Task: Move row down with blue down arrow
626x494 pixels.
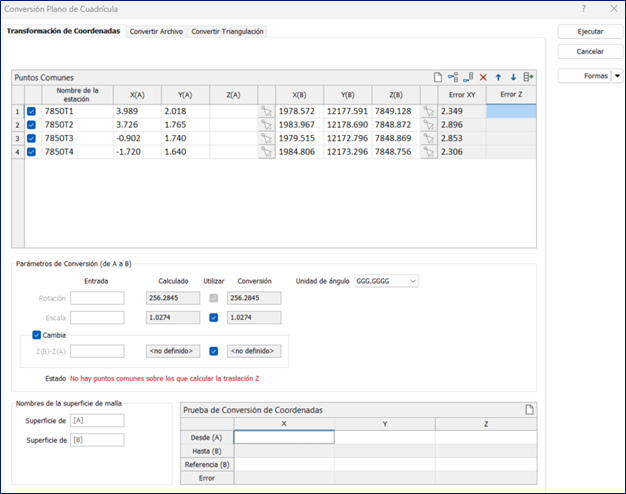Action: (x=514, y=77)
